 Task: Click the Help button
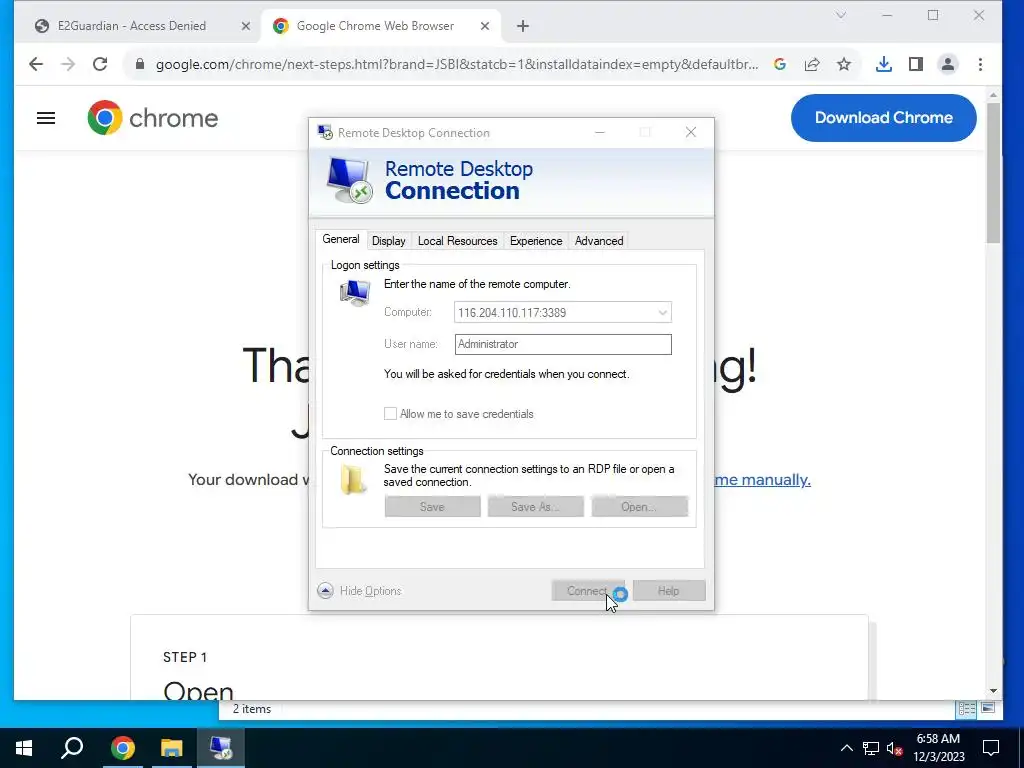(x=669, y=590)
